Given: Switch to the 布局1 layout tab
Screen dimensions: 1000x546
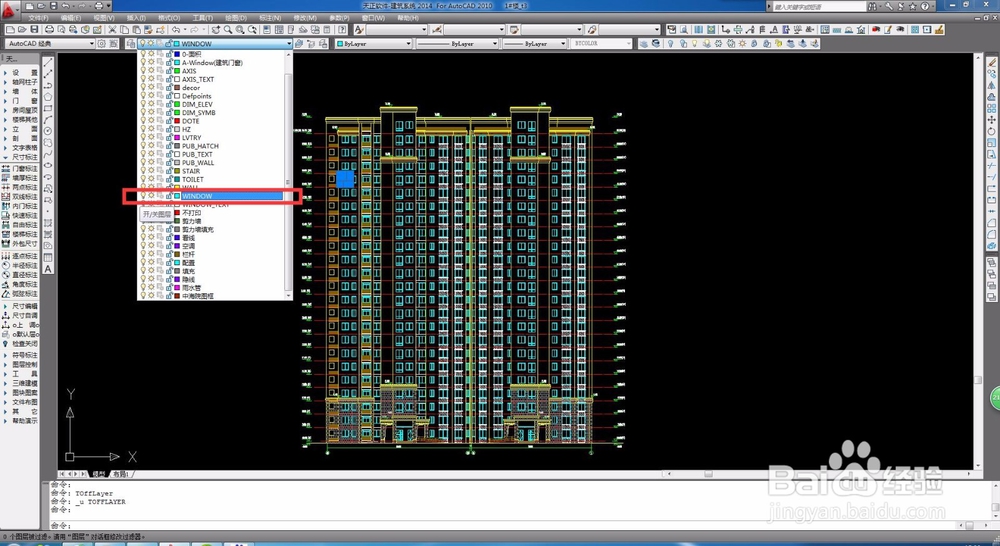Looking at the screenshot, I should (x=121, y=474).
